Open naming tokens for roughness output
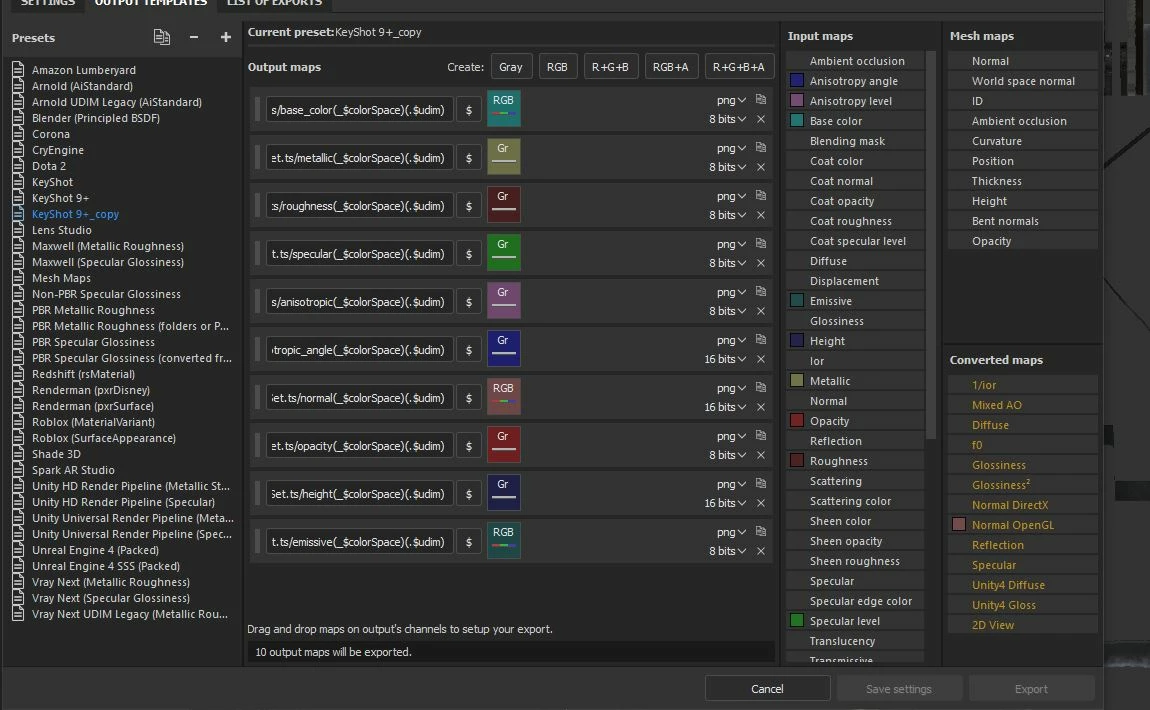 (469, 206)
